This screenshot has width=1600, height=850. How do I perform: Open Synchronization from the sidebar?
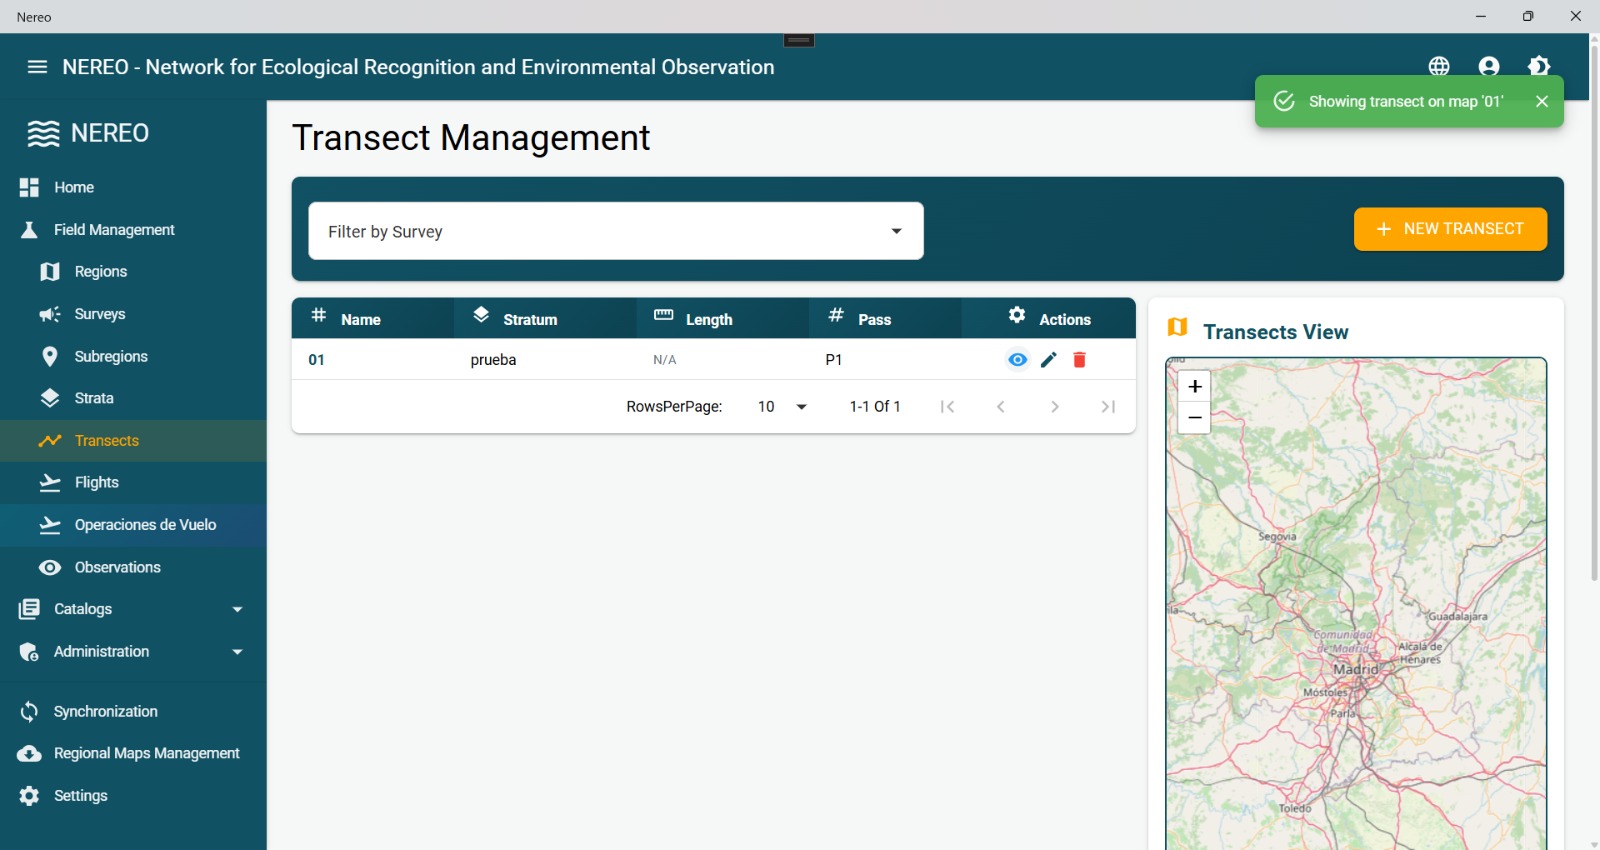click(105, 711)
